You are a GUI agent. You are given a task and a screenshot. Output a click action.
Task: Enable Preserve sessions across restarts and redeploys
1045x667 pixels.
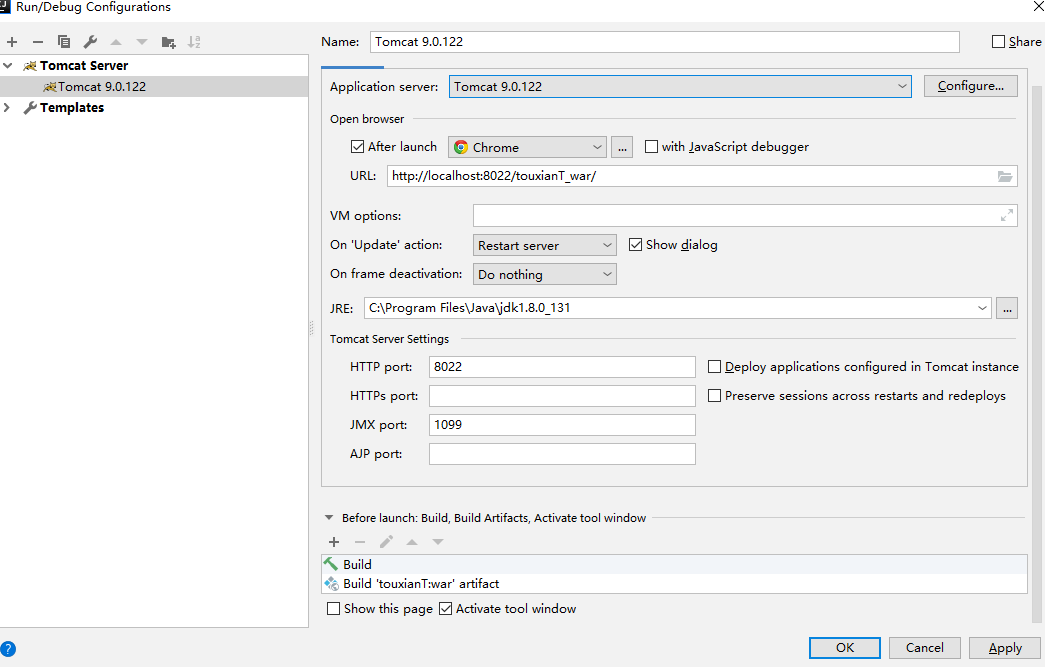(714, 396)
